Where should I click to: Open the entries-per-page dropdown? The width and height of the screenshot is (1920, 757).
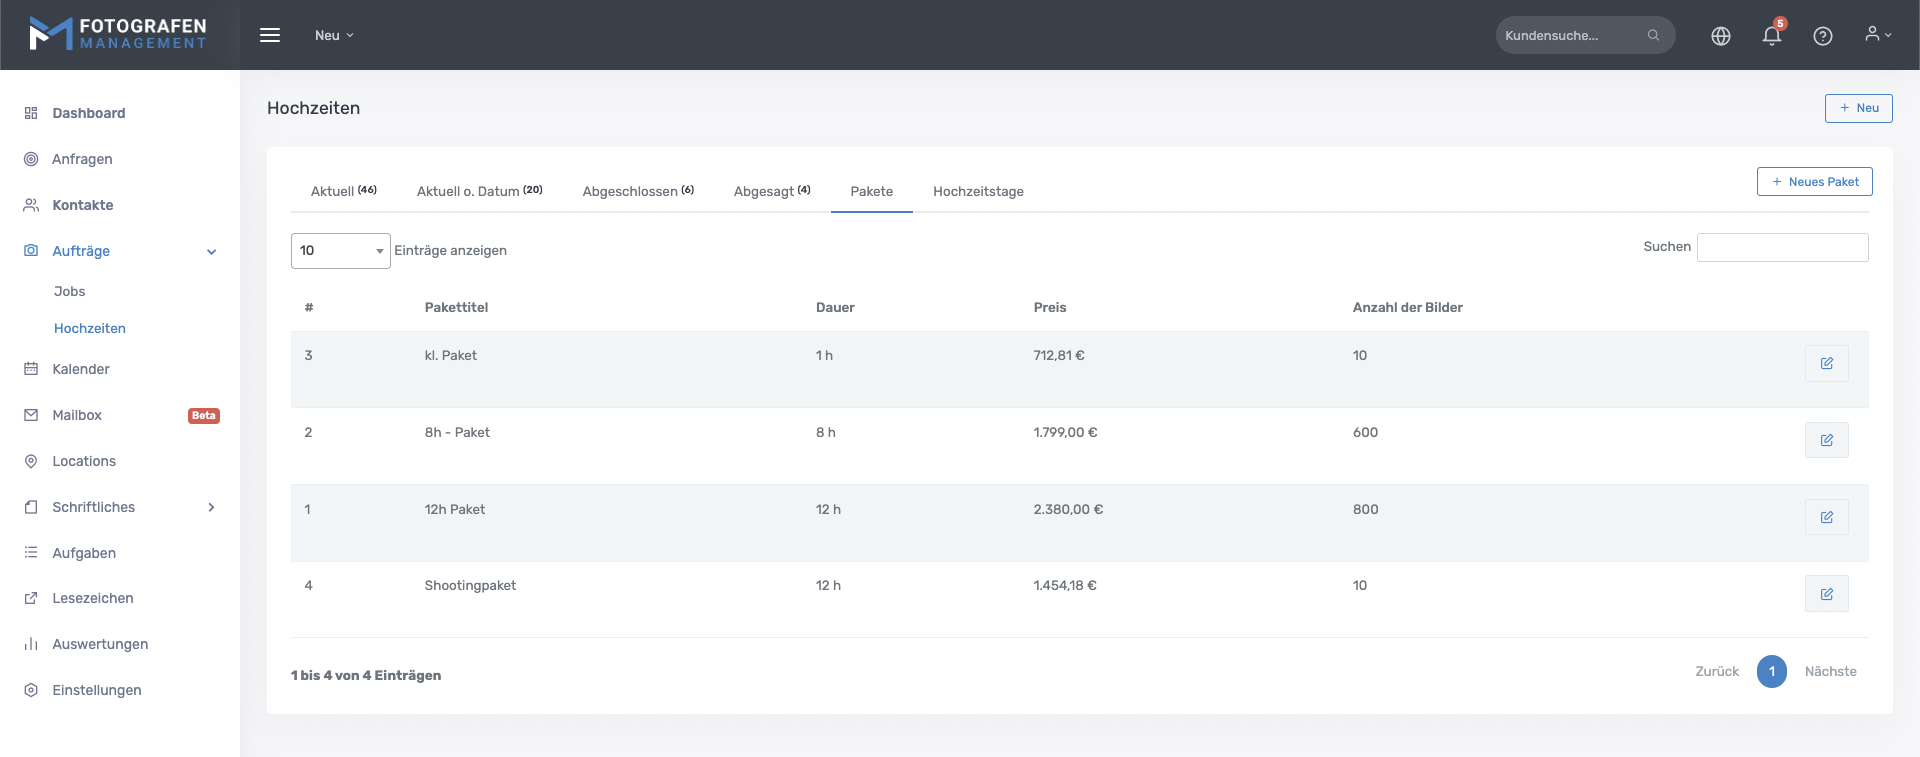pos(340,251)
